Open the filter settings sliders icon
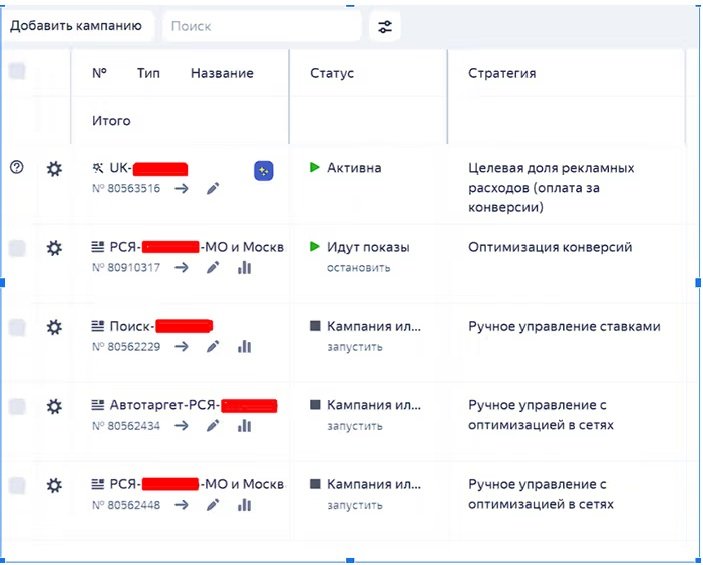This screenshot has width=703, height=565. (x=385, y=26)
